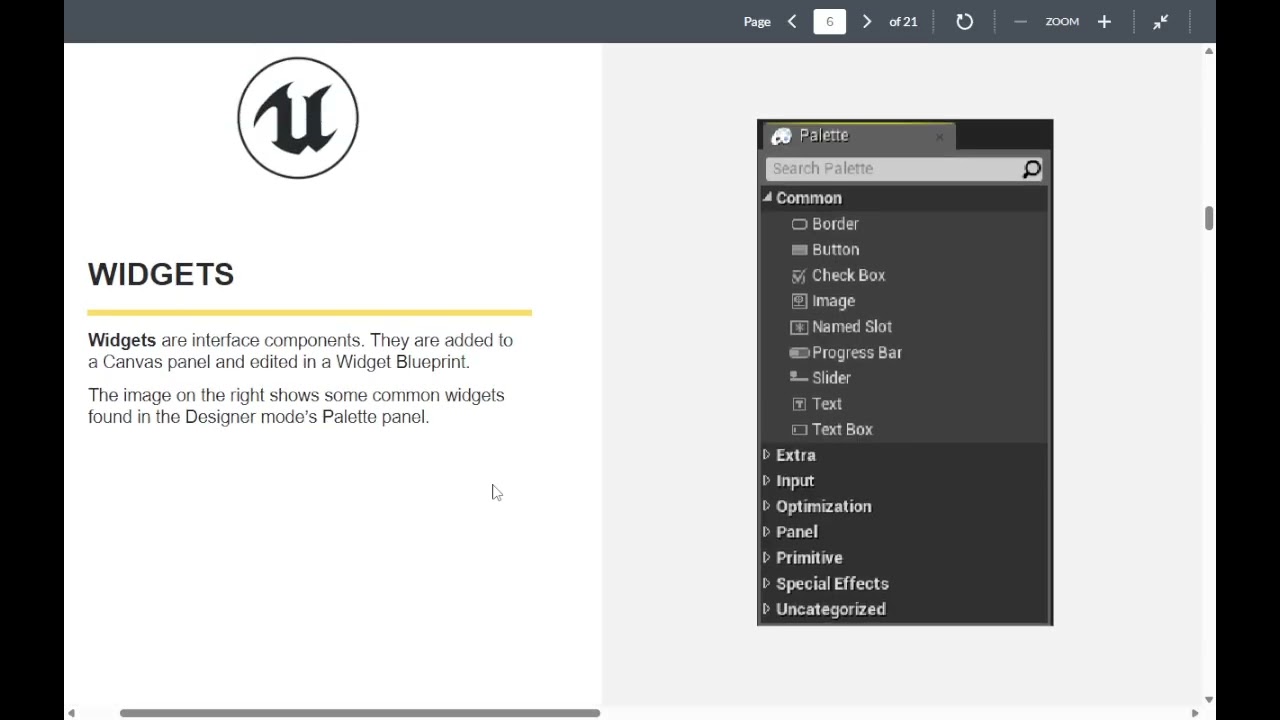The height and width of the screenshot is (720, 1280).
Task: Click the Border widget icon
Action: click(799, 224)
